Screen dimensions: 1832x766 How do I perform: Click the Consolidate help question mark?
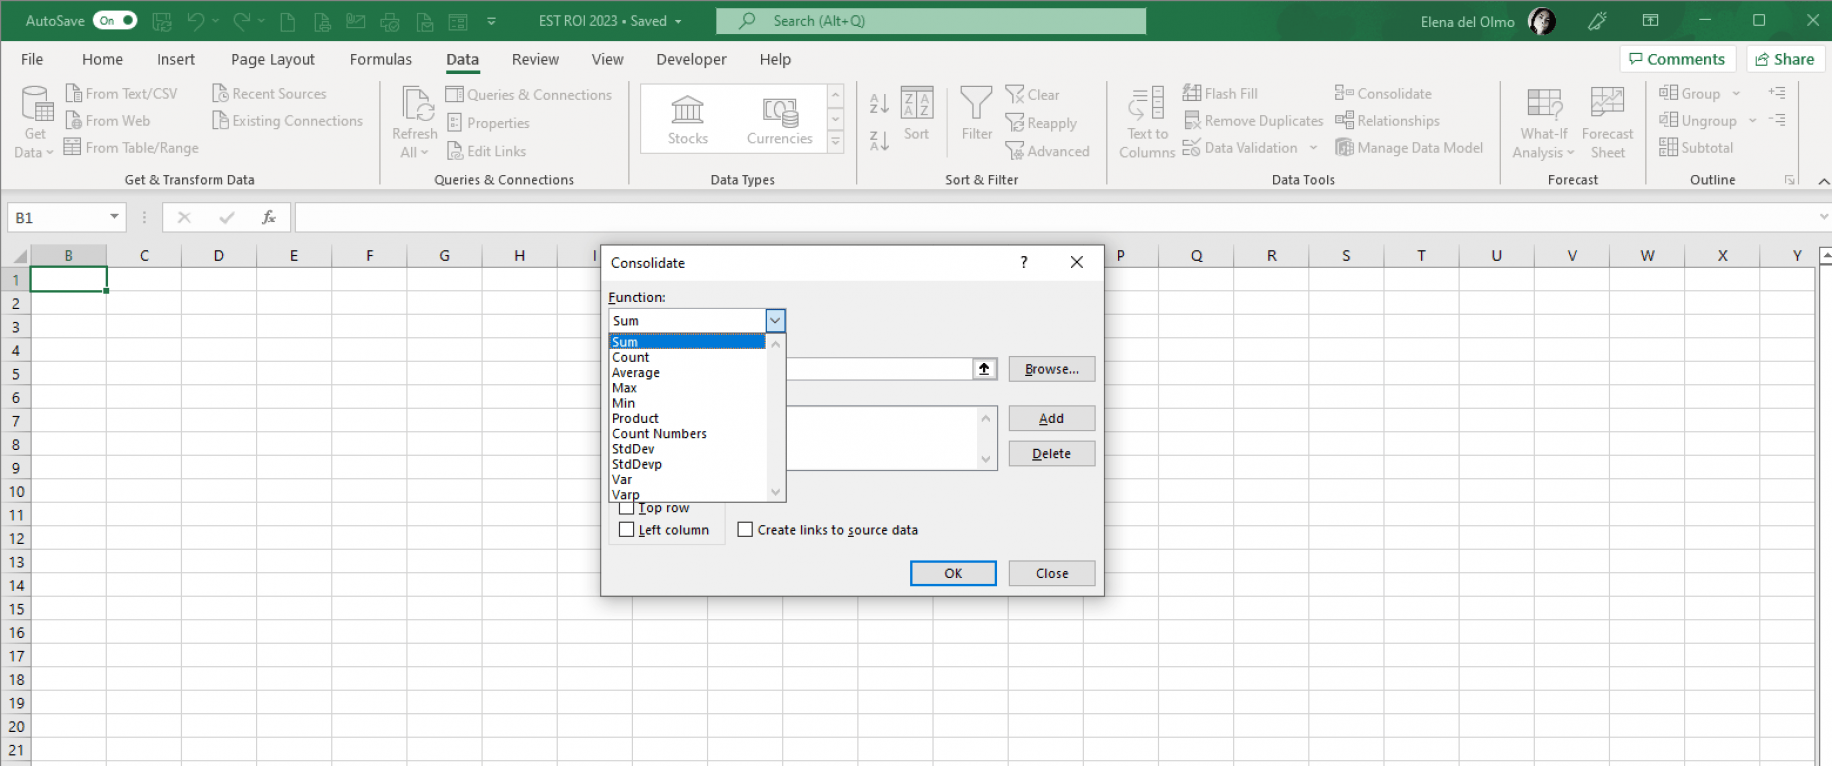[1024, 262]
